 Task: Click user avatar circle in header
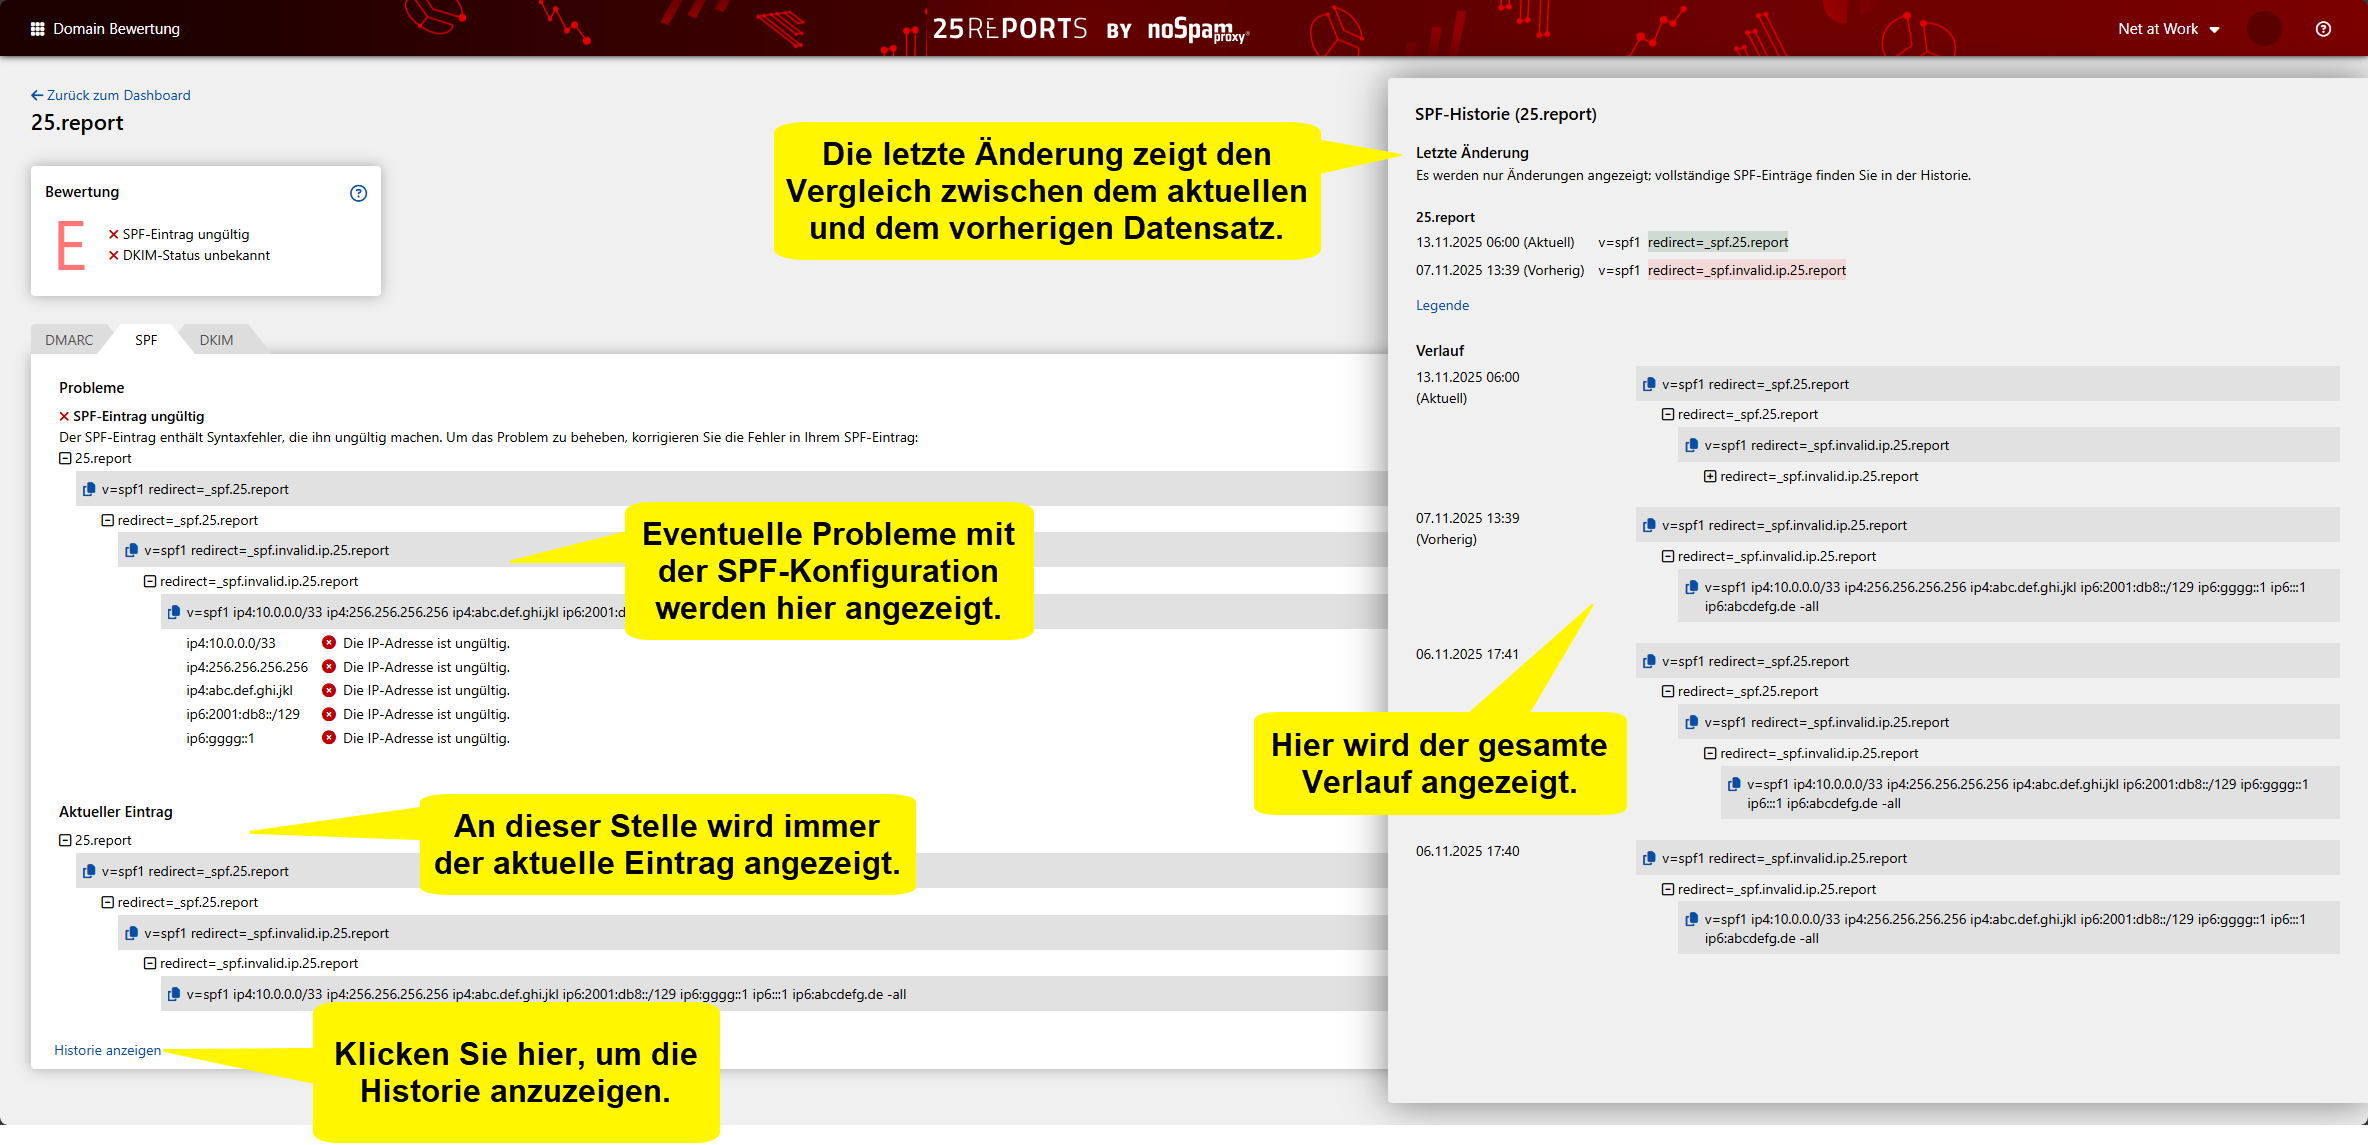pos(2265,29)
